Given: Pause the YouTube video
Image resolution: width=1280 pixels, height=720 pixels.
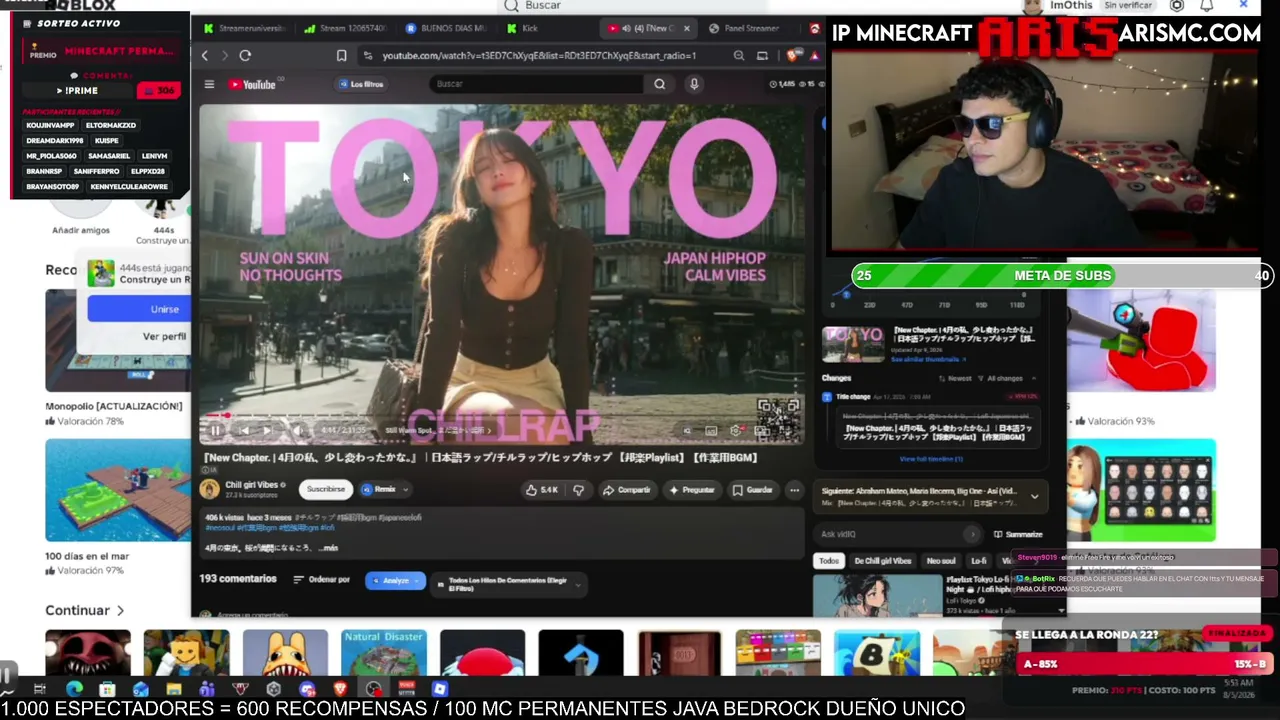Looking at the screenshot, I should (215, 431).
